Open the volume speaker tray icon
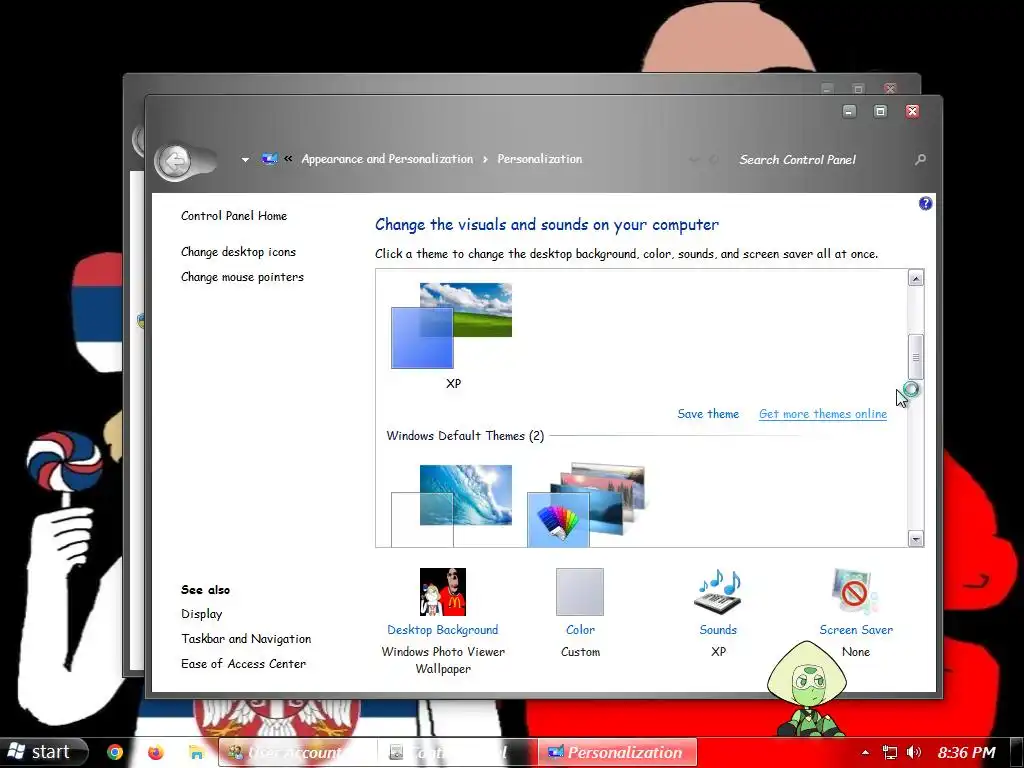Viewport: 1024px width, 768px height. [914, 752]
